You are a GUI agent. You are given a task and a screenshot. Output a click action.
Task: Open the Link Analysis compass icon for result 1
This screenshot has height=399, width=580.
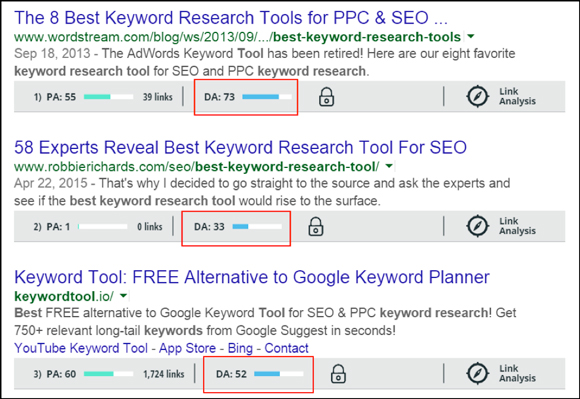(478, 97)
